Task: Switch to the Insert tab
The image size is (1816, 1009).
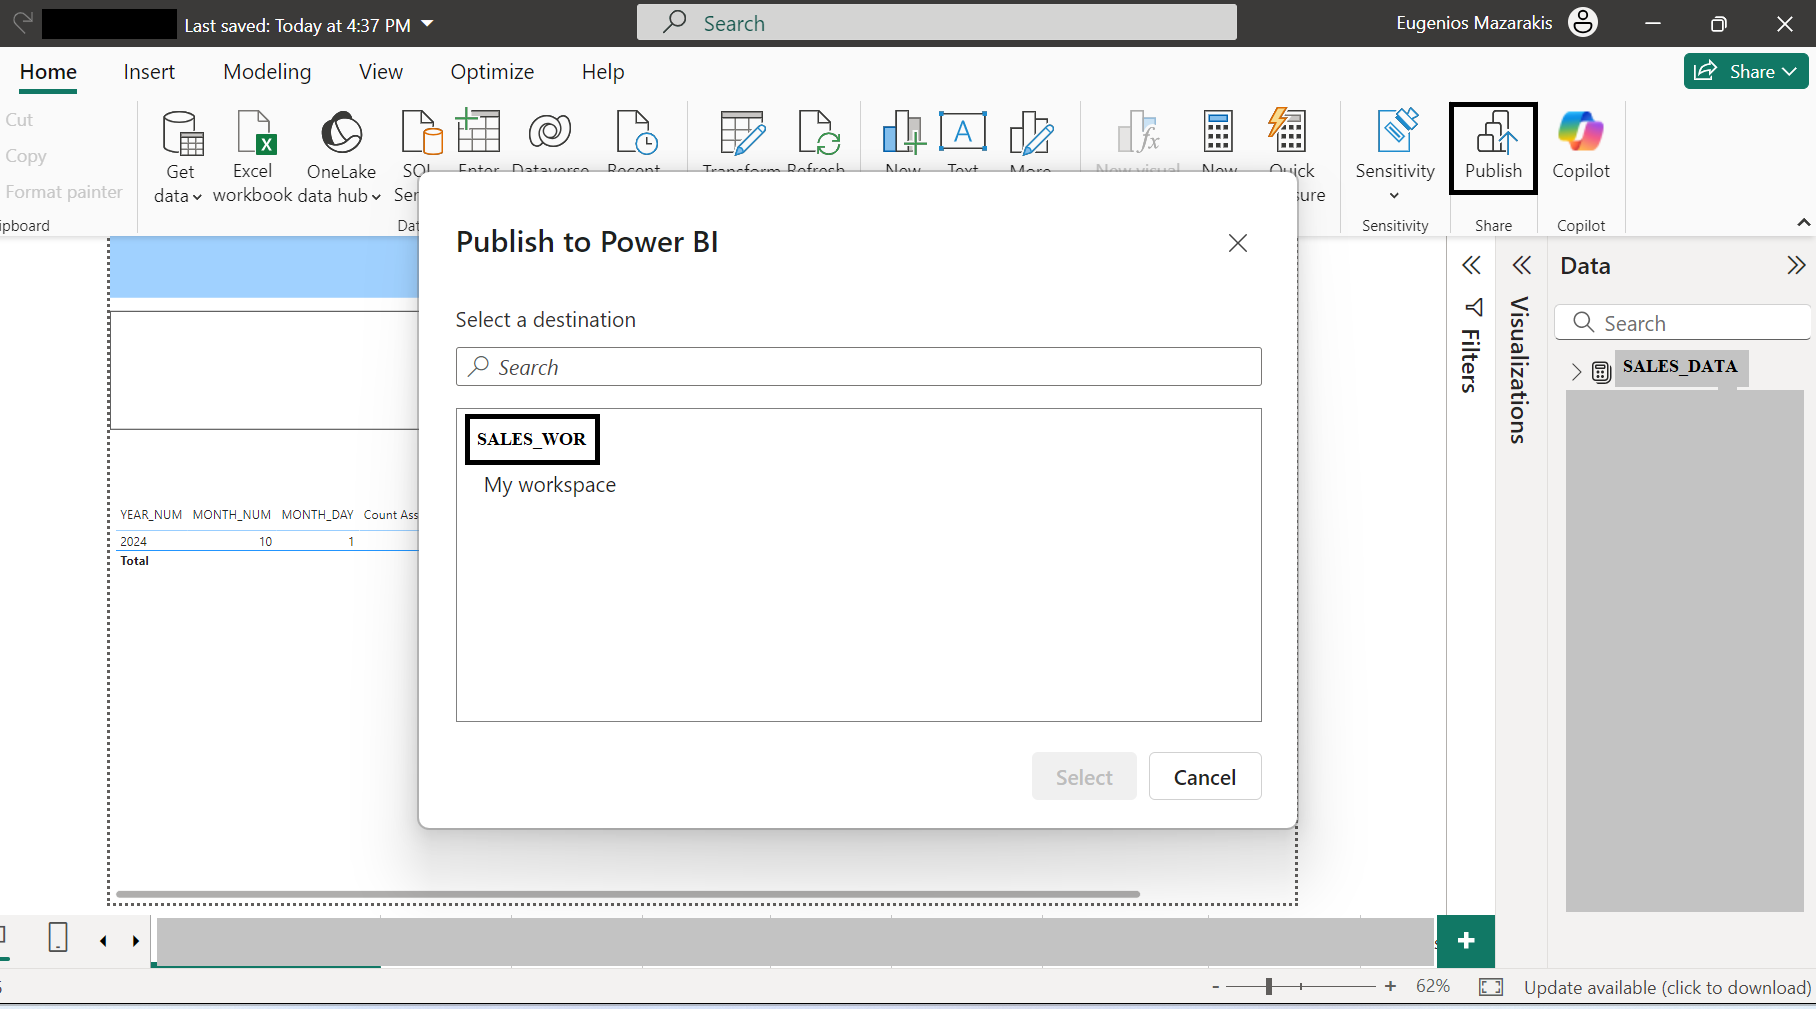Action: (x=149, y=72)
